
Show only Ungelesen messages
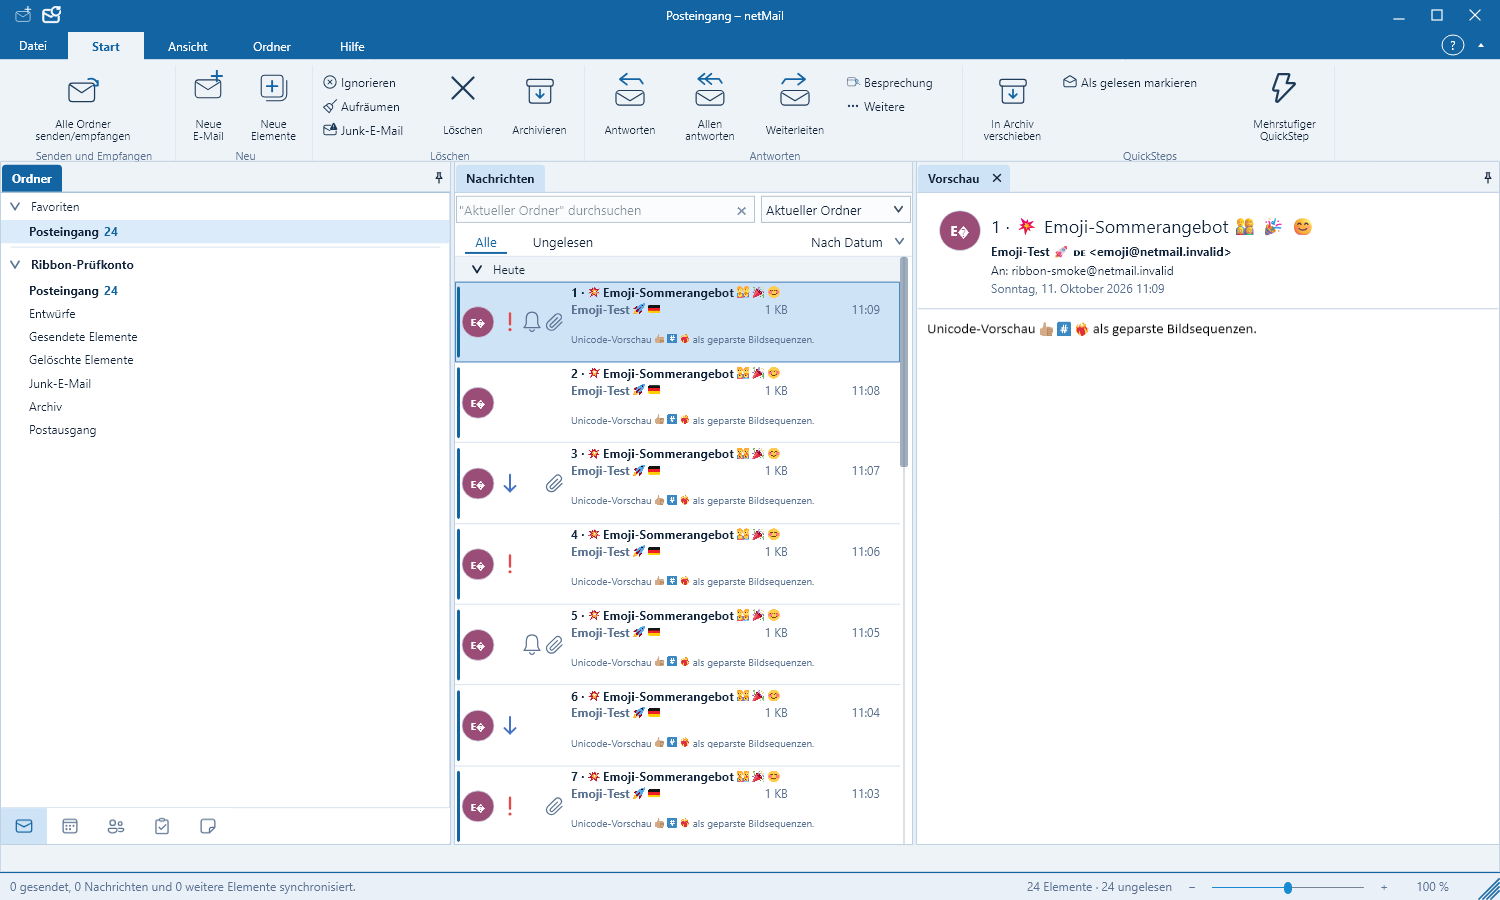tap(563, 242)
